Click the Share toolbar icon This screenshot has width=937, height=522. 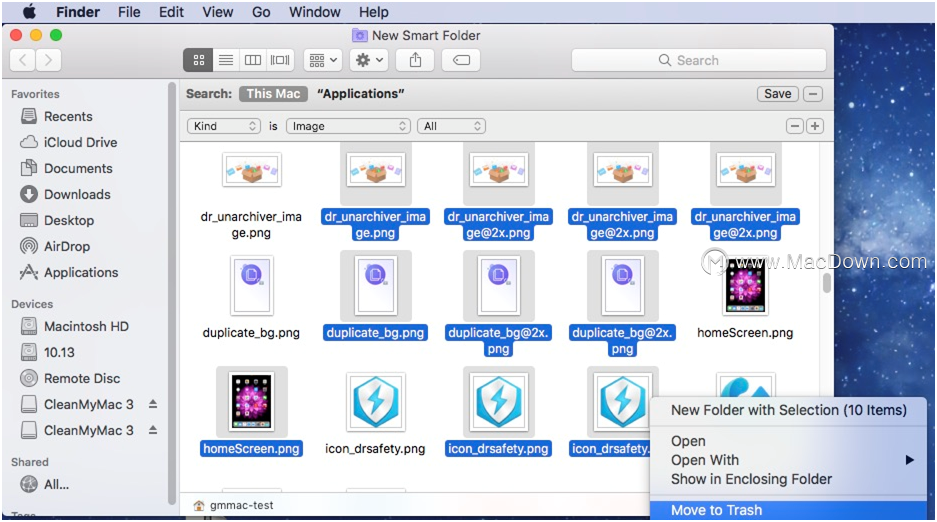click(x=415, y=60)
